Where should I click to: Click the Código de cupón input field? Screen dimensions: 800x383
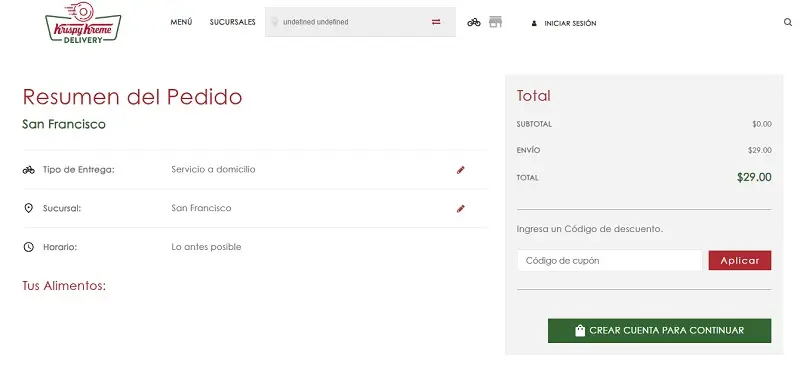(x=610, y=261)
